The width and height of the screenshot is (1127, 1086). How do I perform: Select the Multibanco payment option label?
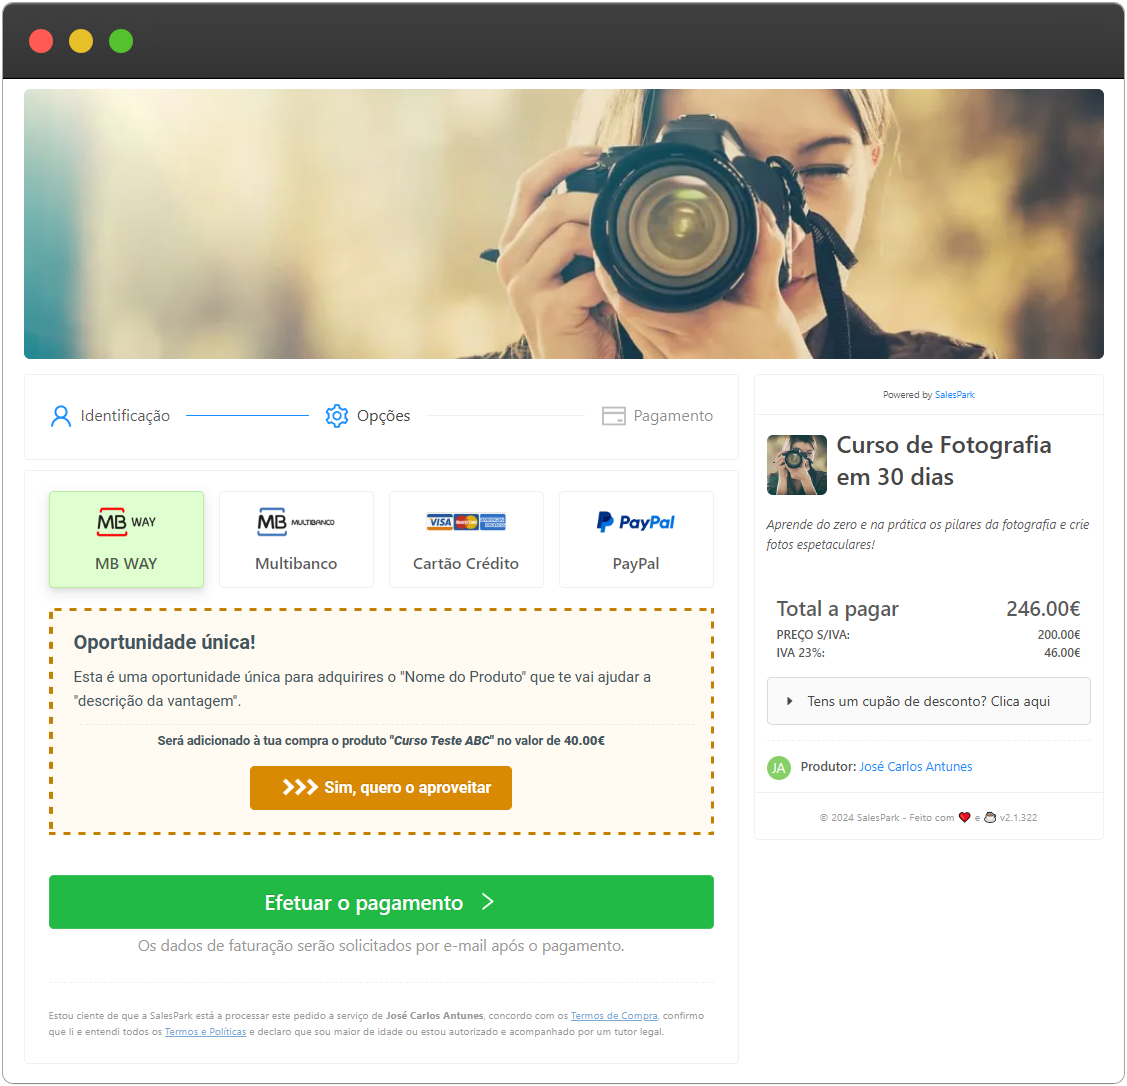pyautogui.click(x=296, y=564)
